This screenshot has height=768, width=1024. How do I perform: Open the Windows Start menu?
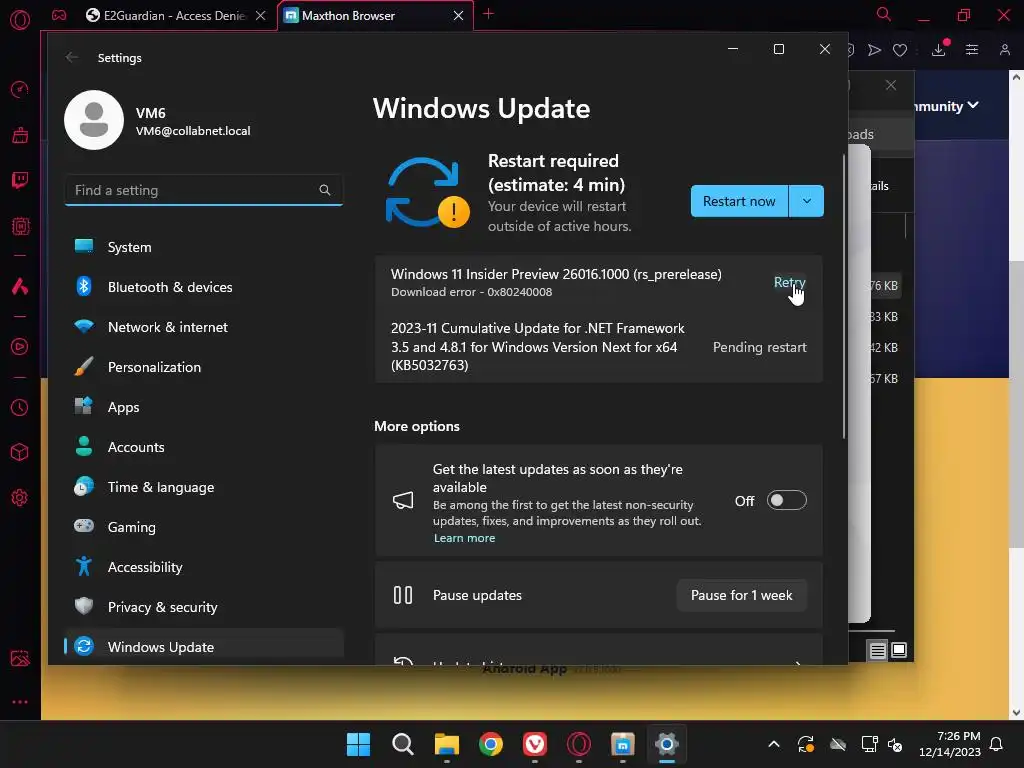[x=358, y=744]
